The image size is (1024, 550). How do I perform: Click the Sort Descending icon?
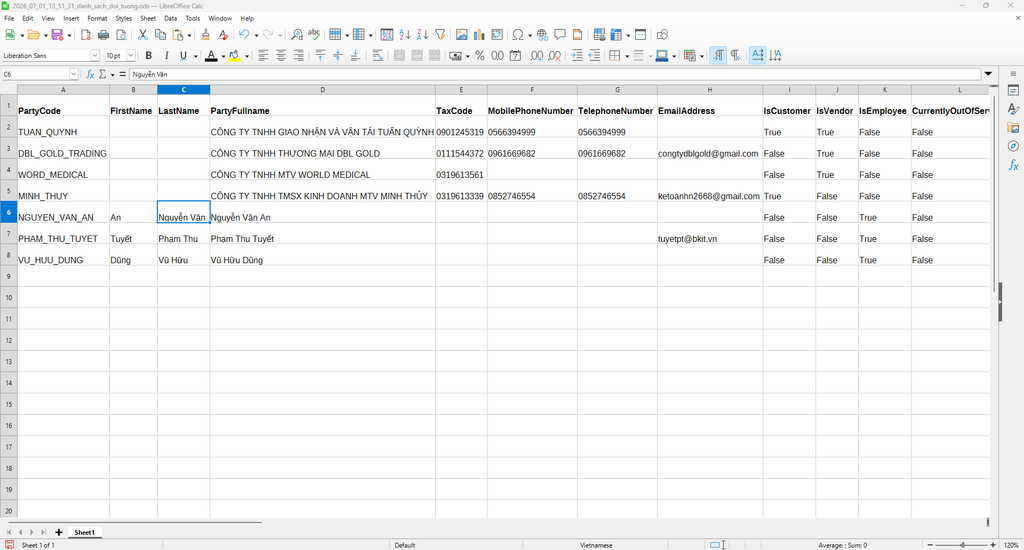click(x=423, y=35)
